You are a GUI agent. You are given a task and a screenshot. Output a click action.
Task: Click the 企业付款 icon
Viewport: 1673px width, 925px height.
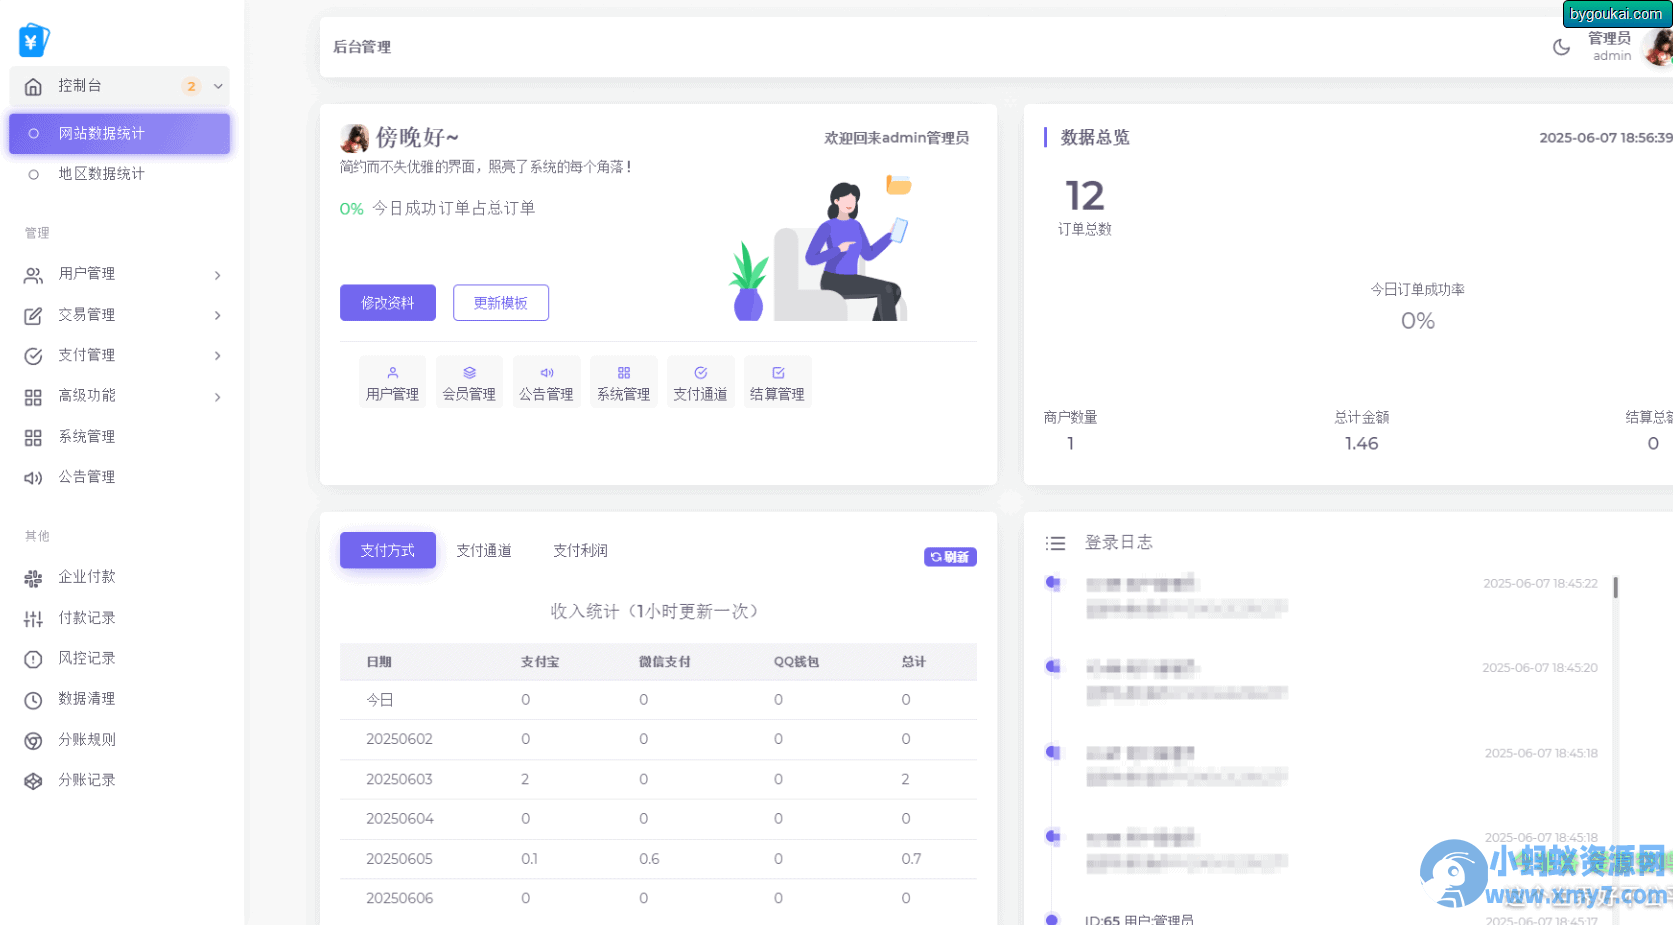click(33, 578)
